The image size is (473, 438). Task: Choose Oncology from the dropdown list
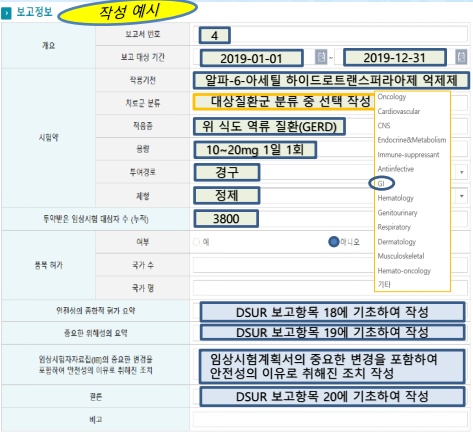(392, 97)
